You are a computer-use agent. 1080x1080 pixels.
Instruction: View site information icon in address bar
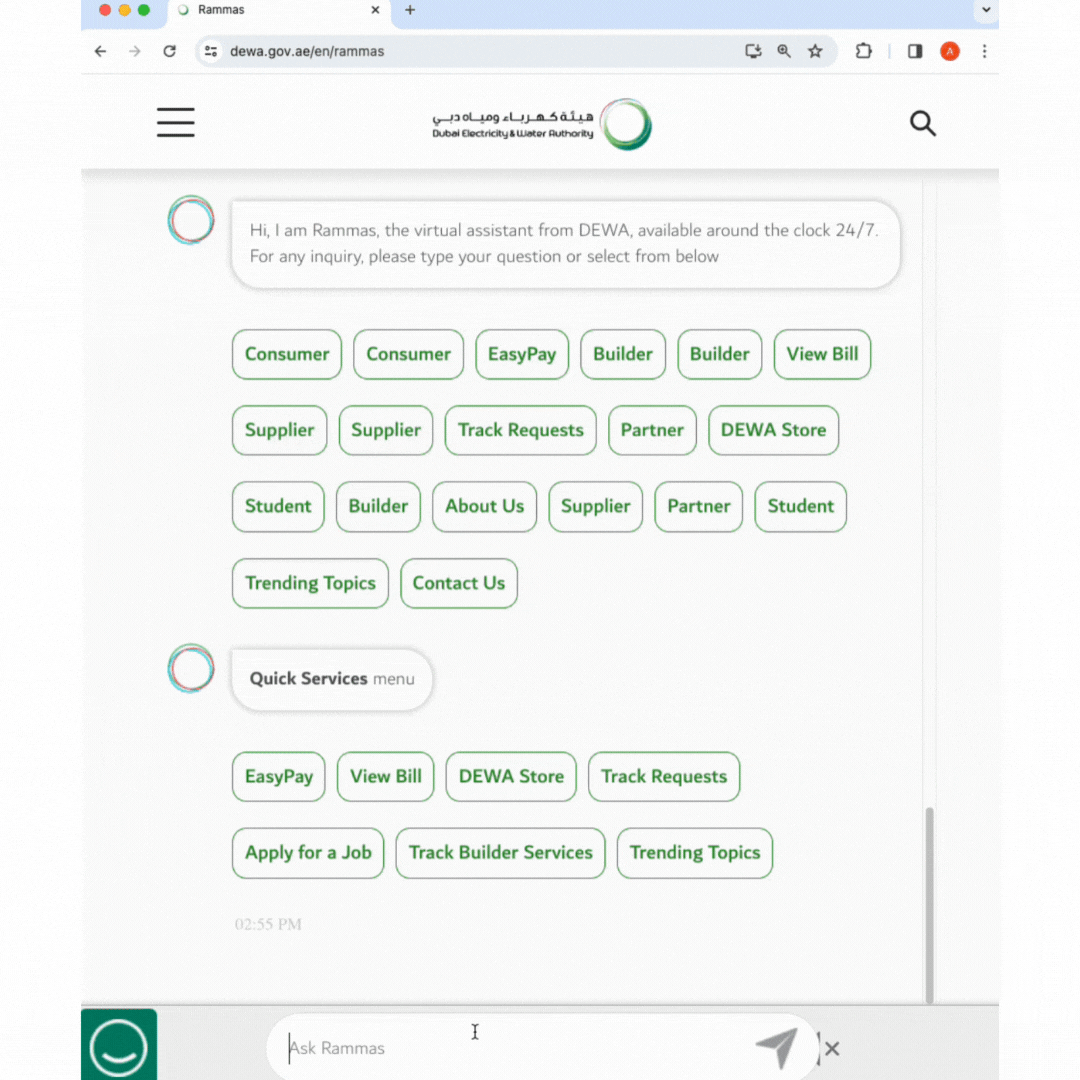[211, 51]
